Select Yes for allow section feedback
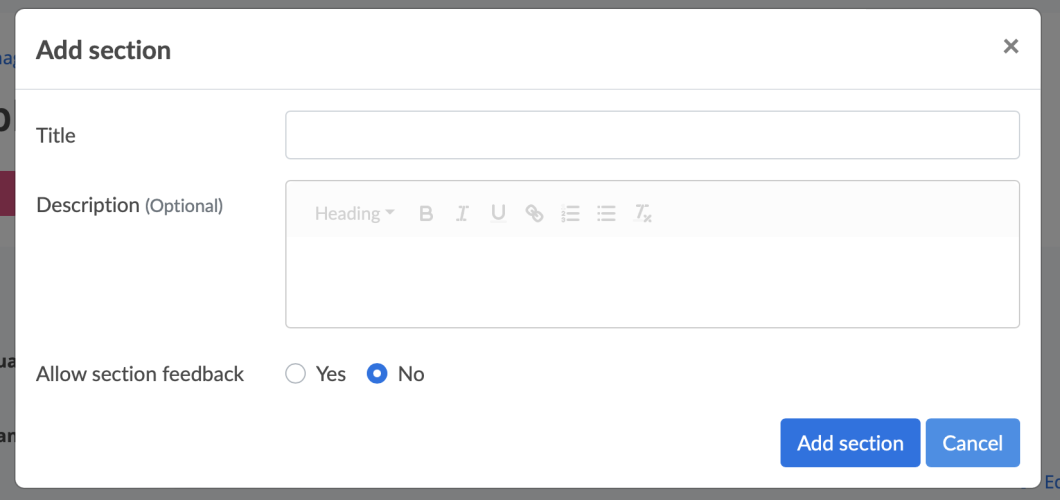The height and width of the screenshot is (500, 1060). [295, 374]
